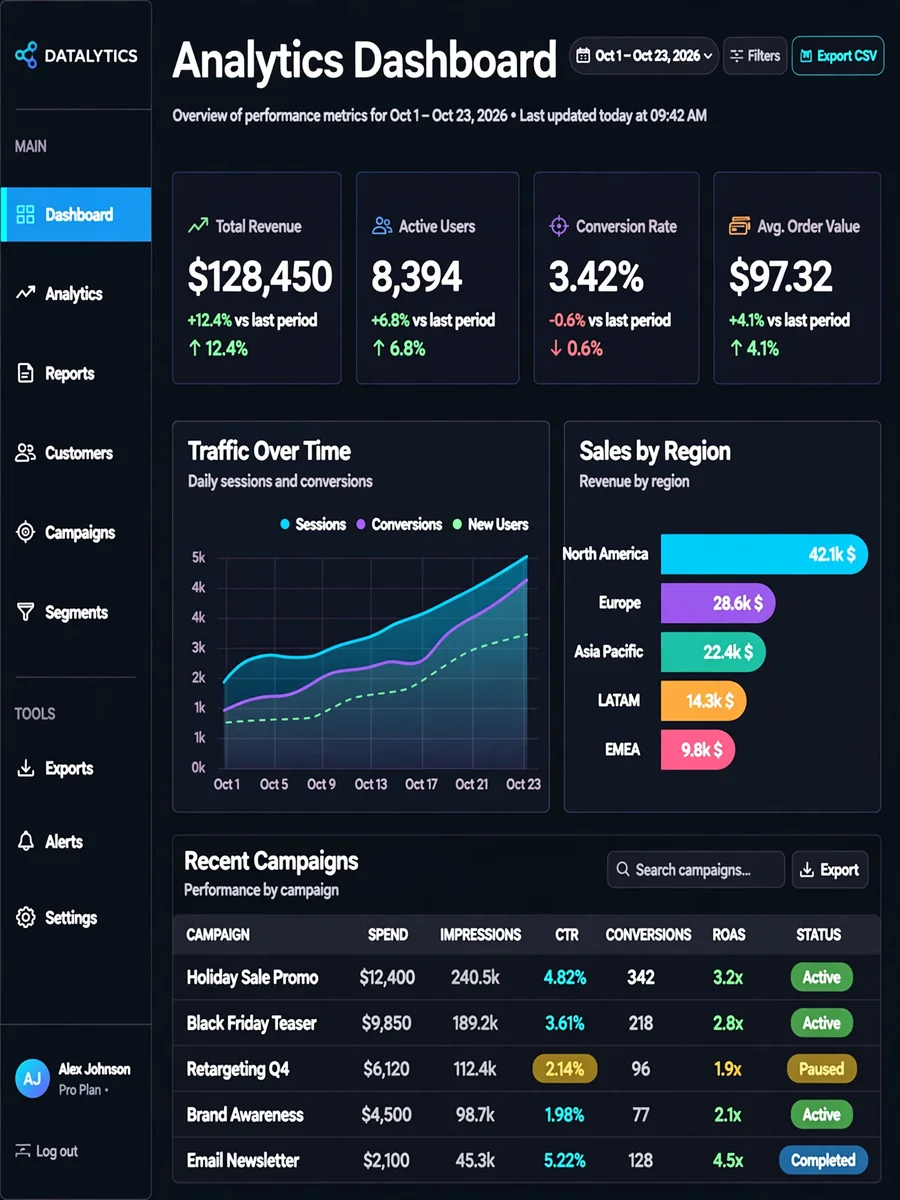Click the 4.5x ROAS value
The image size is (900, 1200).
click(728, 1161)
